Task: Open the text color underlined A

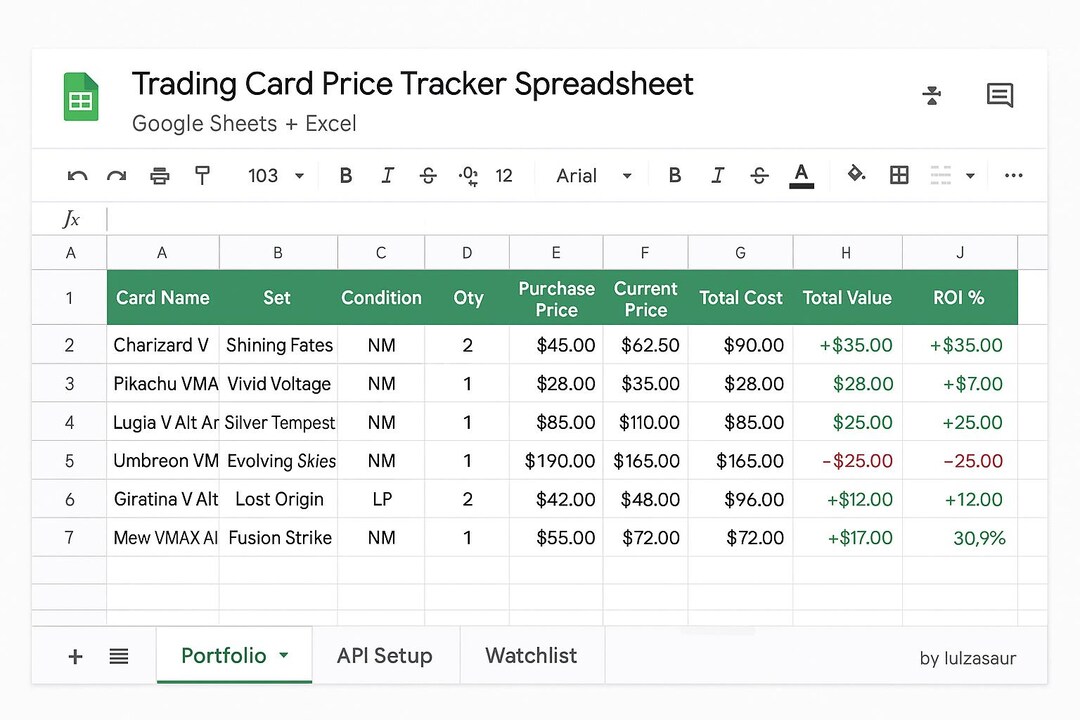Action: pos(801,176)
